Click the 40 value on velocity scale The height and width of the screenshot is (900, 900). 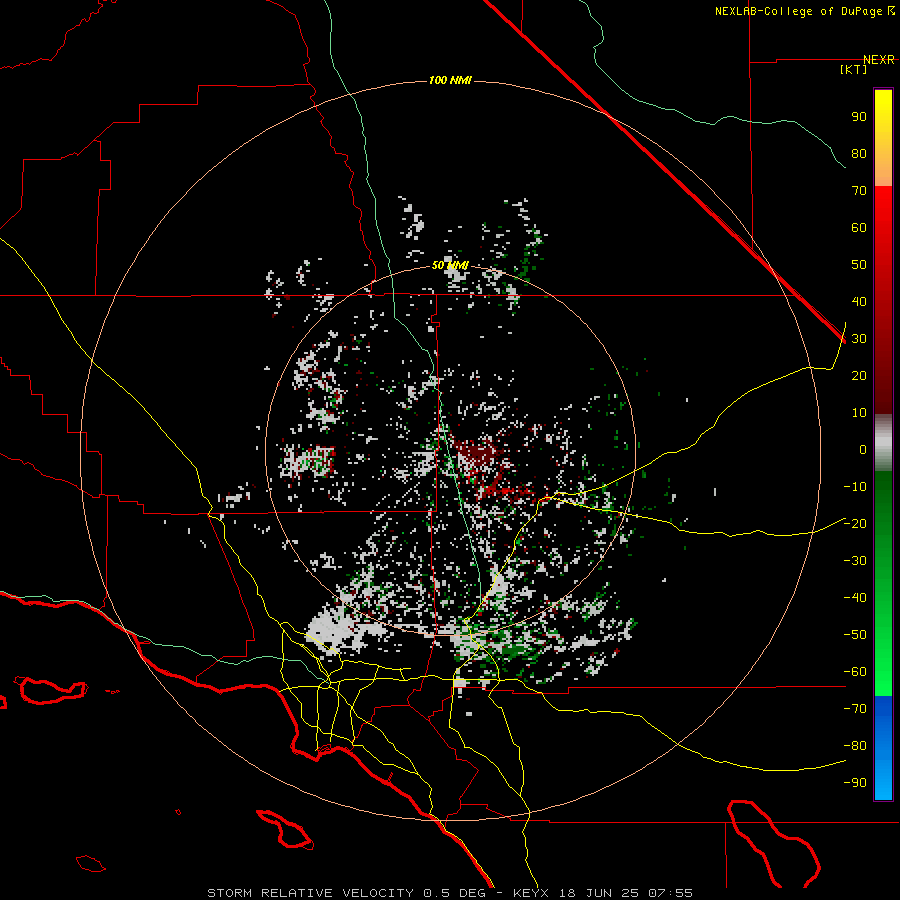tap(859, 302)
